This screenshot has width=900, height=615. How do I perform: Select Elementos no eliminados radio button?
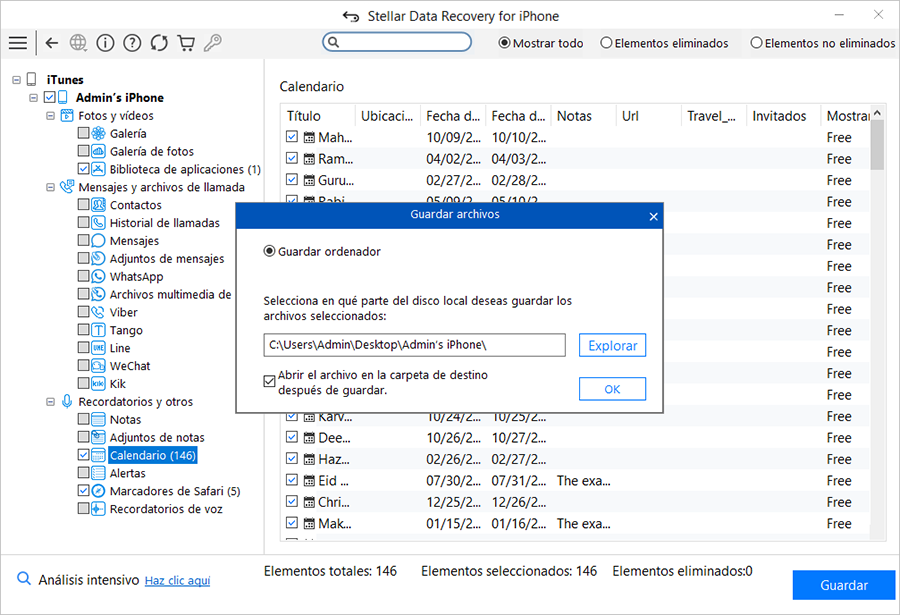pos(757,43)
